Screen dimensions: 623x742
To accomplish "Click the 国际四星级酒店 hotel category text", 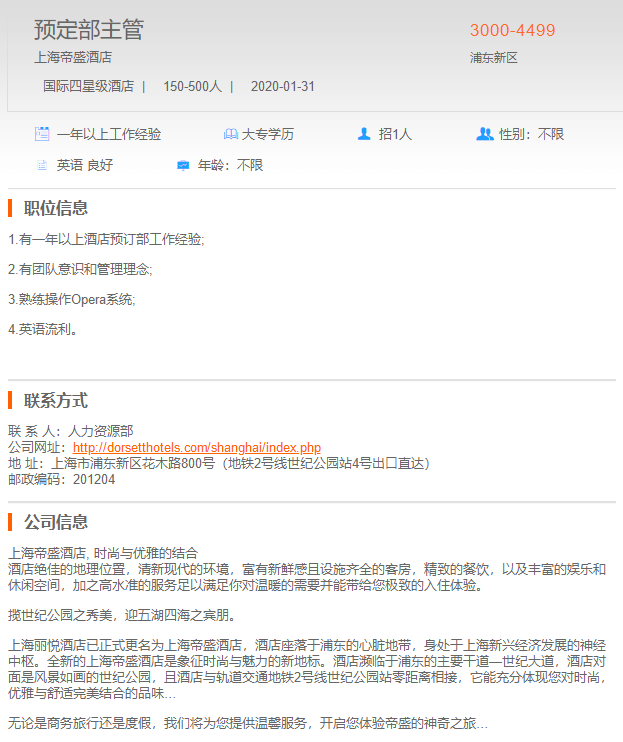I will point(88,86).
